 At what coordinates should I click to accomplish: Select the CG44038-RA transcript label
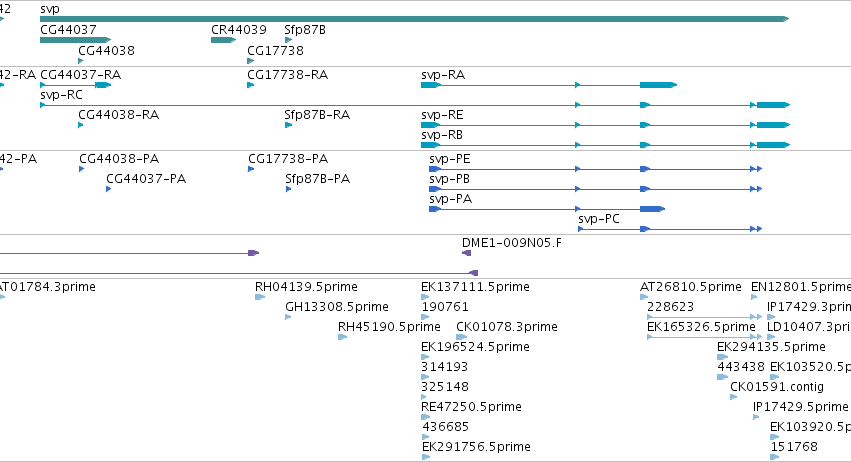coord(118,115)
